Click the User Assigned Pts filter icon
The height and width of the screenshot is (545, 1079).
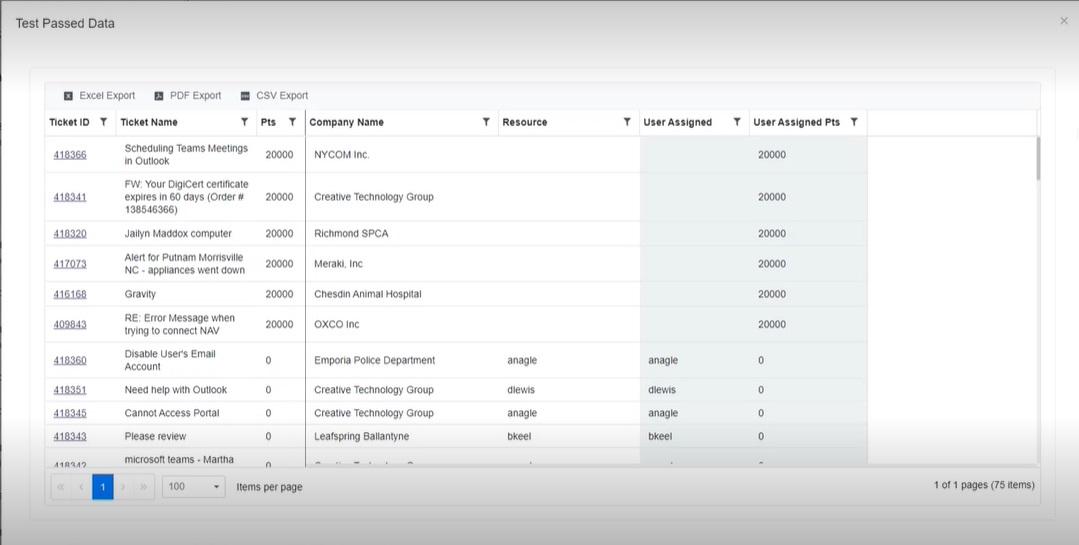(x=854, y=122)
